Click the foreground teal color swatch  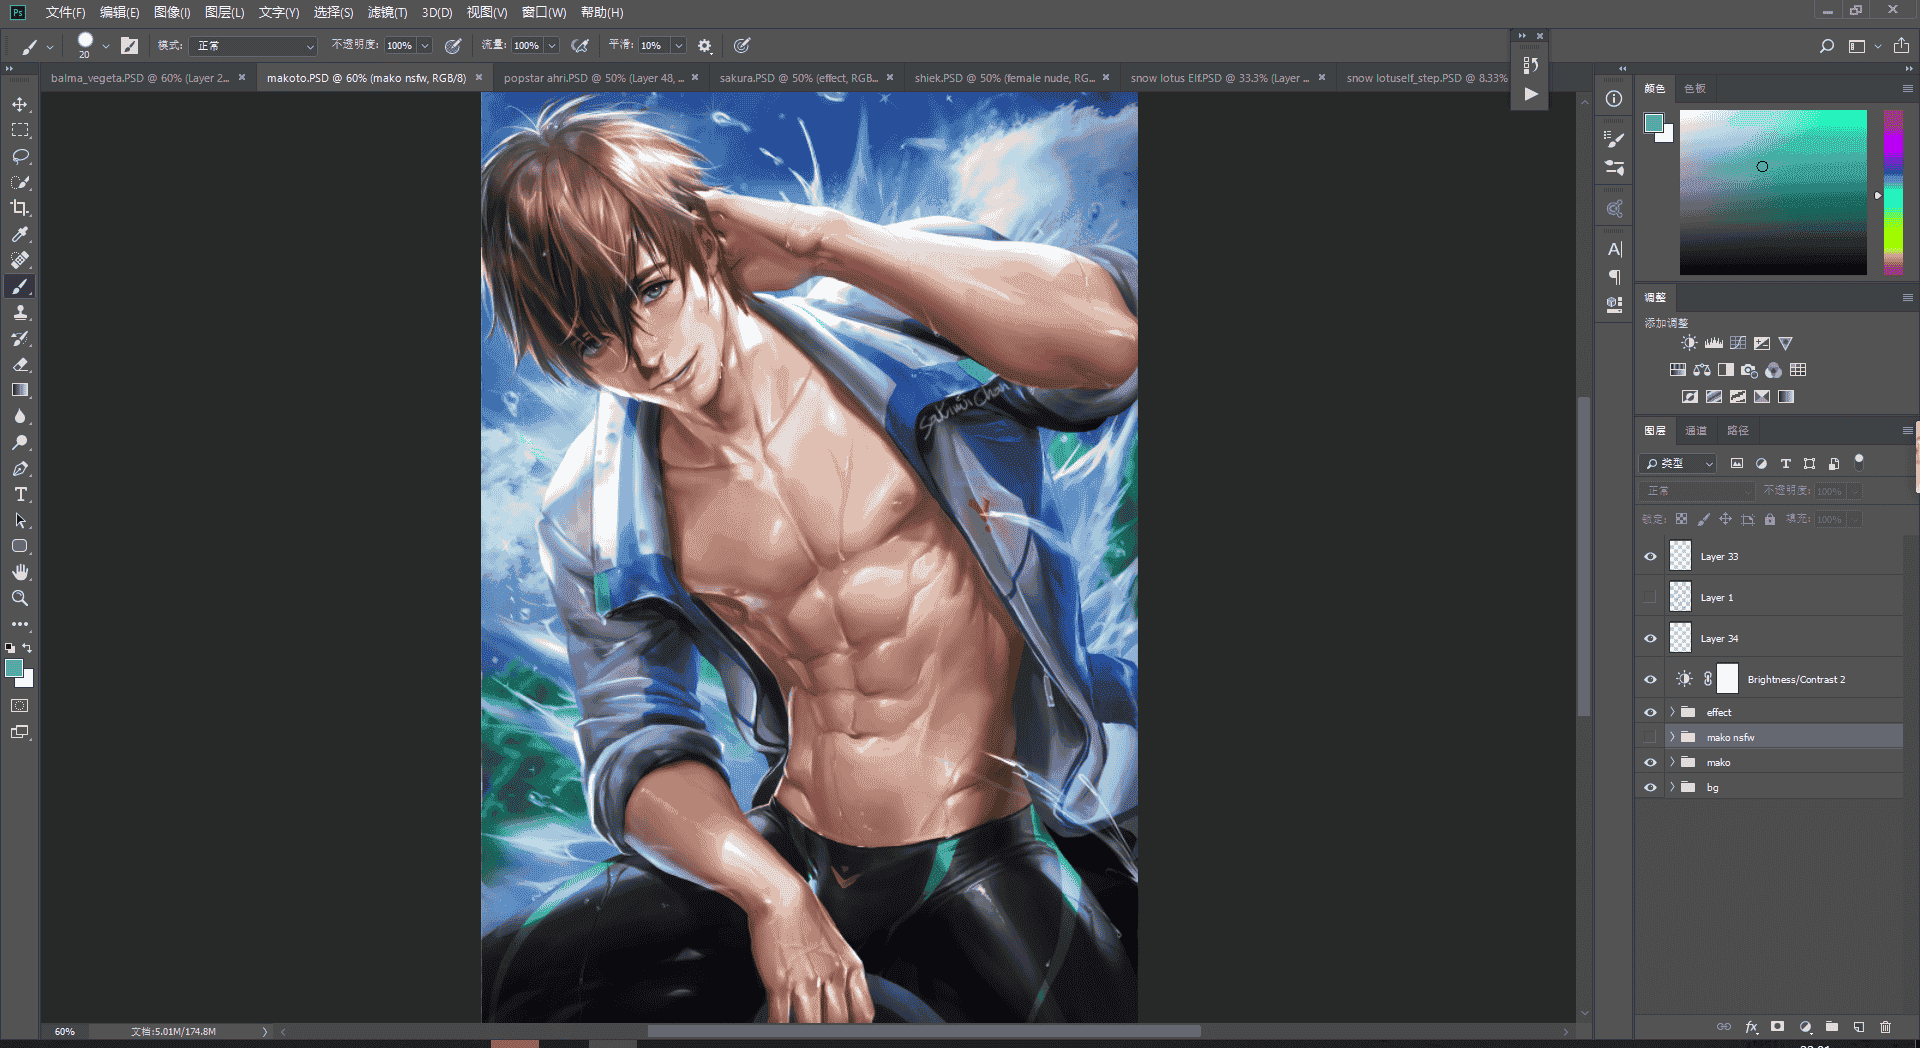click(14, 668)
